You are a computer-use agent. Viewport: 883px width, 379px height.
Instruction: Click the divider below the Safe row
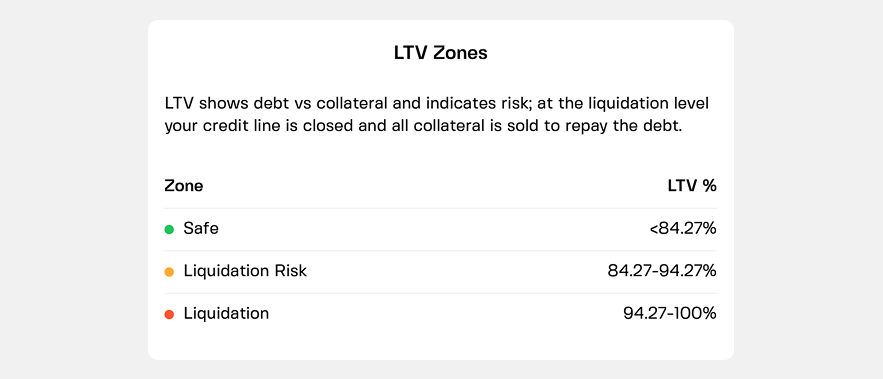pyautogui.click(x=440, y=251)
